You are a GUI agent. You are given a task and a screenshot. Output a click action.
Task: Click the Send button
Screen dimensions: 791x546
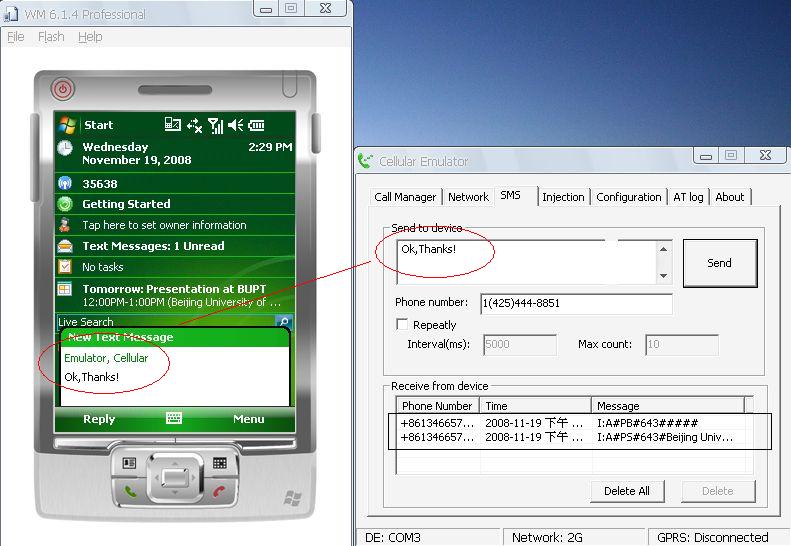(x=719, y=263)
